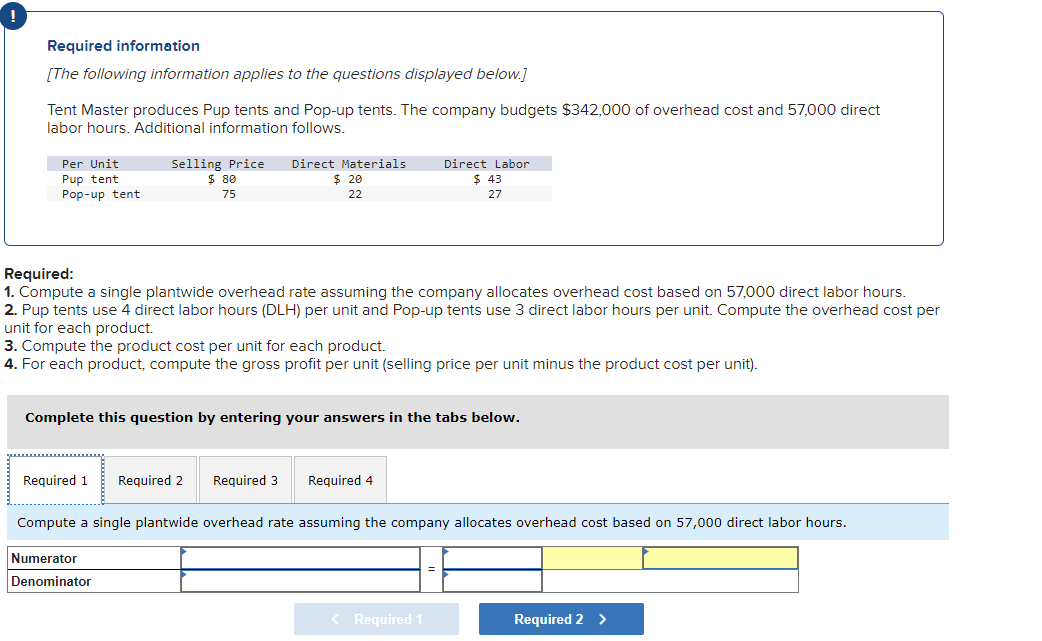Open the dropdown triangle in the yellow result cell

pos(645,550)
